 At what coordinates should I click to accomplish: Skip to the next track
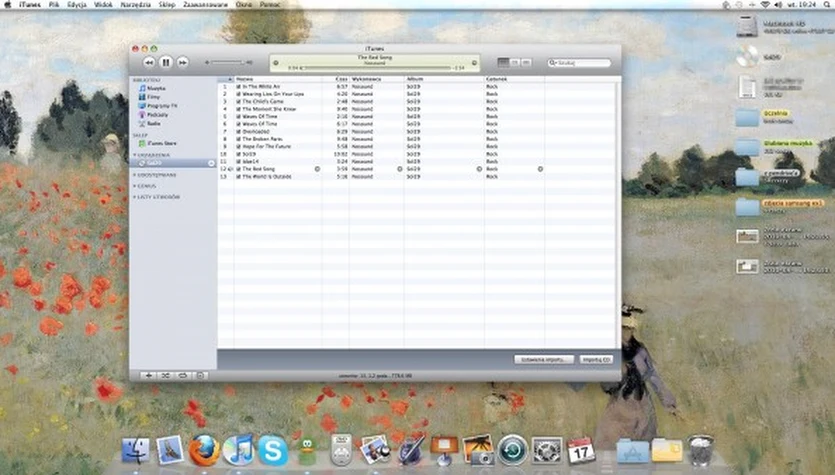(x=183, y=62)
